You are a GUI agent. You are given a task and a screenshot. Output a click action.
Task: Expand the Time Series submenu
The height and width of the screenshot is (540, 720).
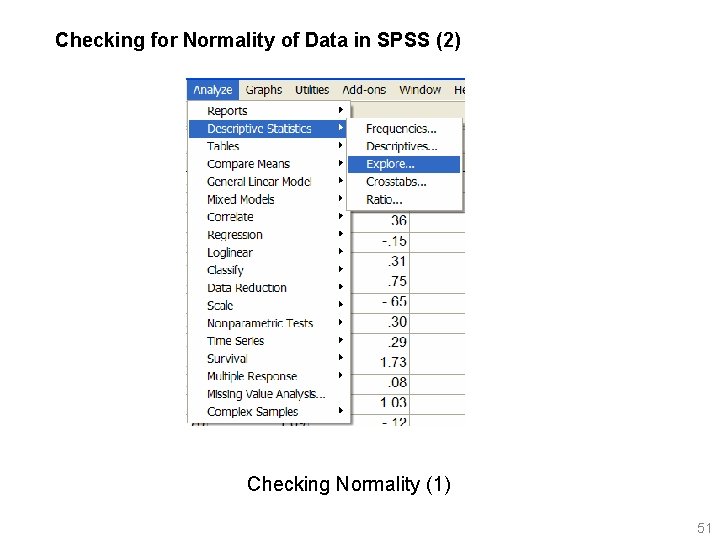pos(236,341)
